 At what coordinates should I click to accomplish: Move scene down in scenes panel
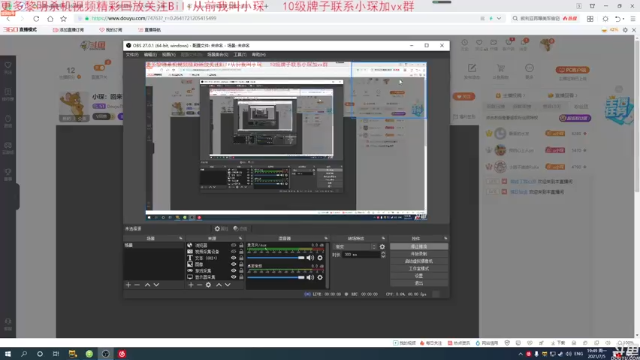[156, 285]
